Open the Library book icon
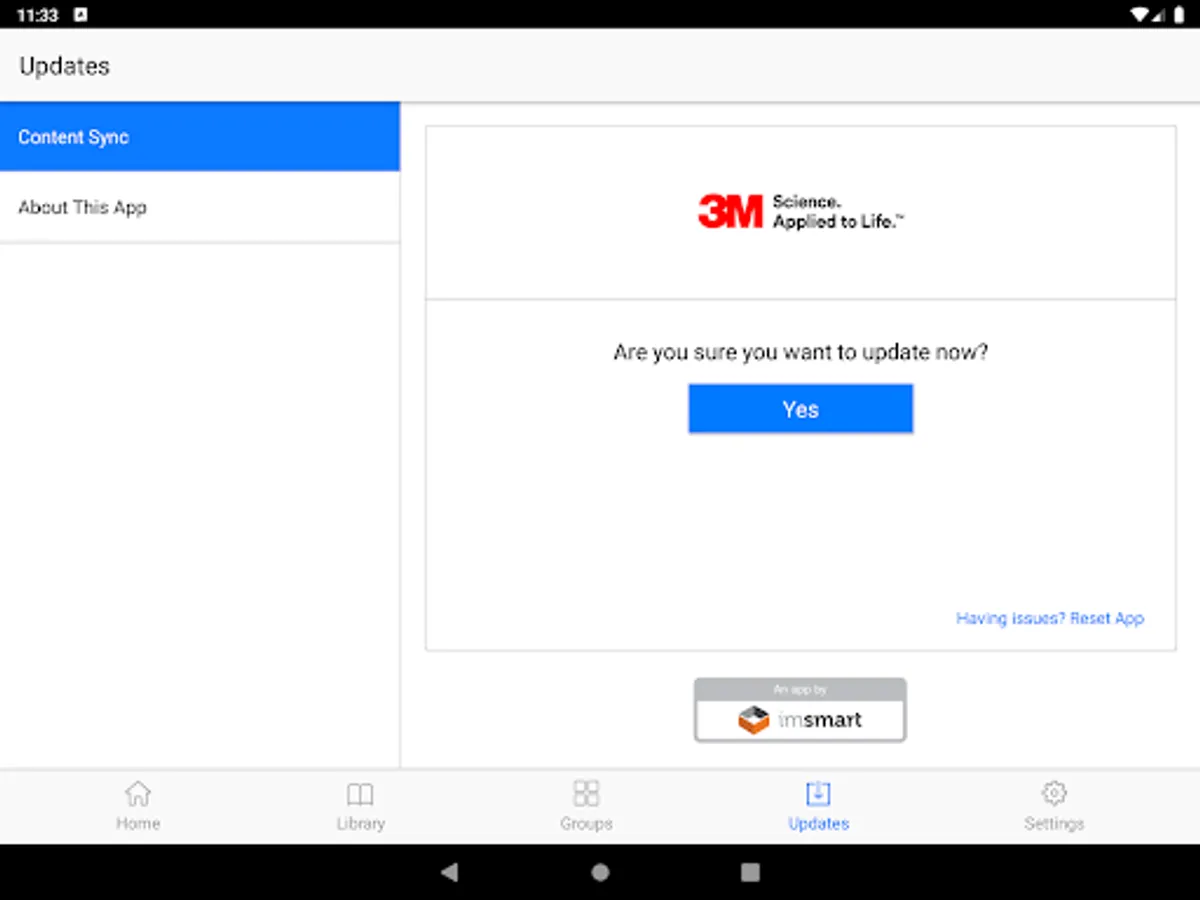Screen dimensions: 1200x900 click(x=360, y=795)
